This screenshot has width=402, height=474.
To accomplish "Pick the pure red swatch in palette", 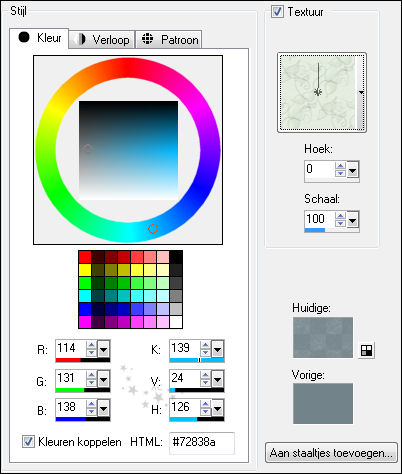I will 85,257.
